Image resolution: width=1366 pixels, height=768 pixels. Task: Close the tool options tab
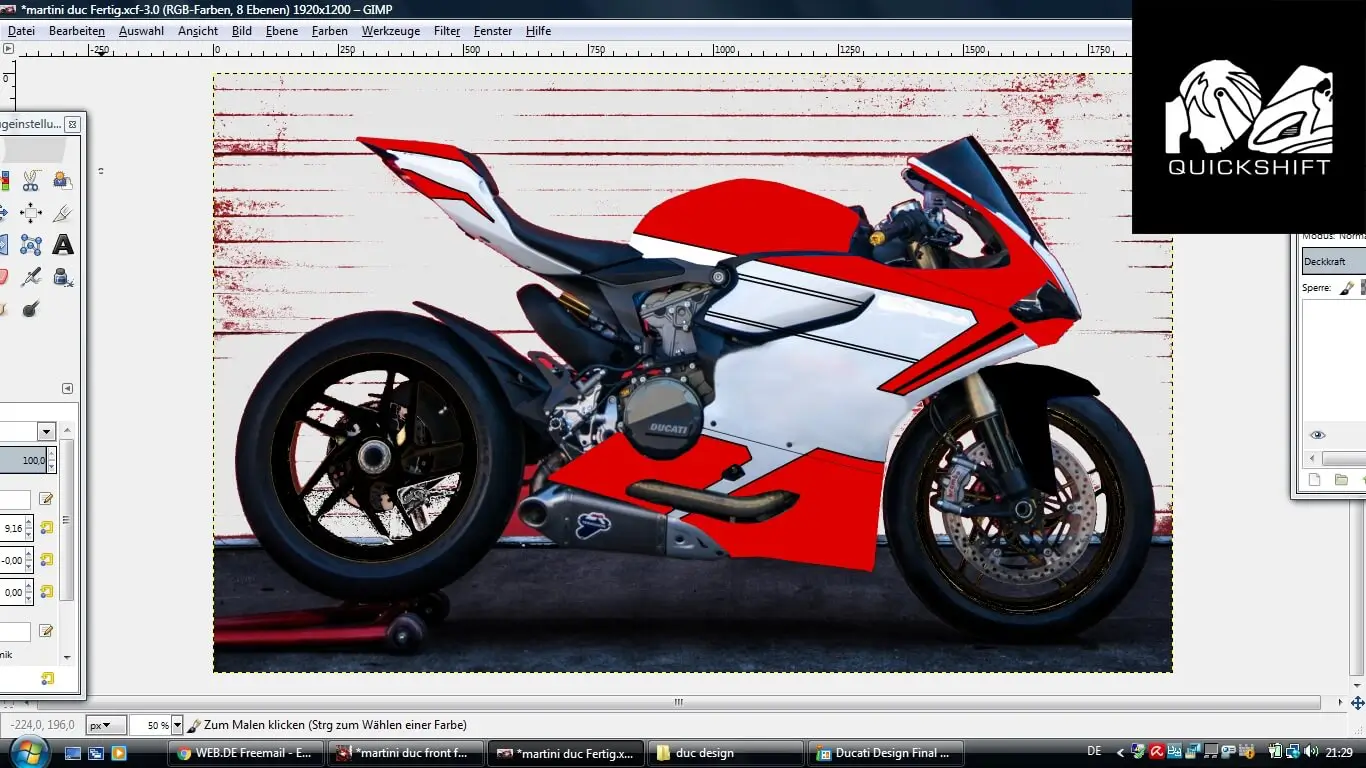72,124
